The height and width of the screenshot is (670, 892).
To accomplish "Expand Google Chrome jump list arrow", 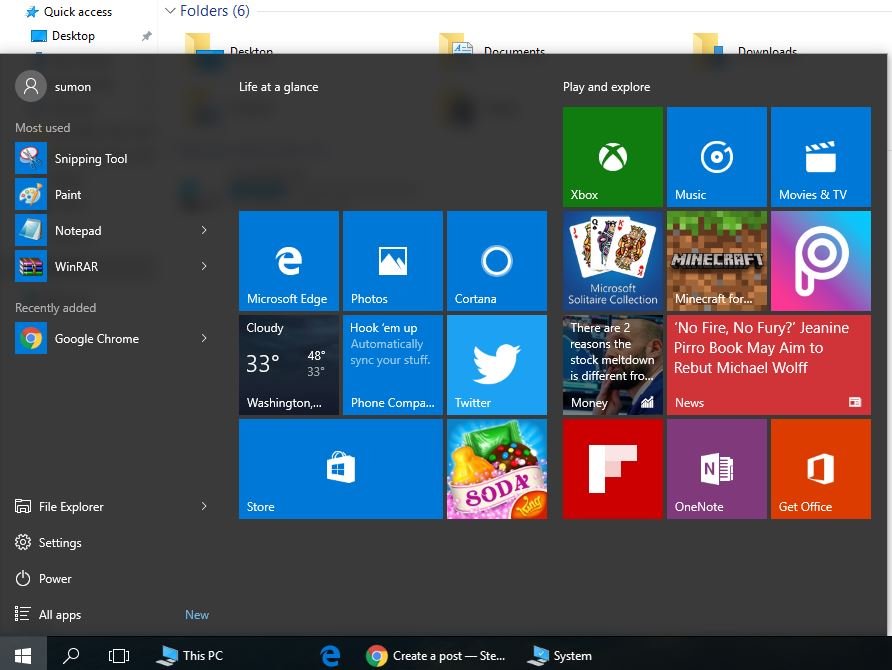I will pos(204,338).
